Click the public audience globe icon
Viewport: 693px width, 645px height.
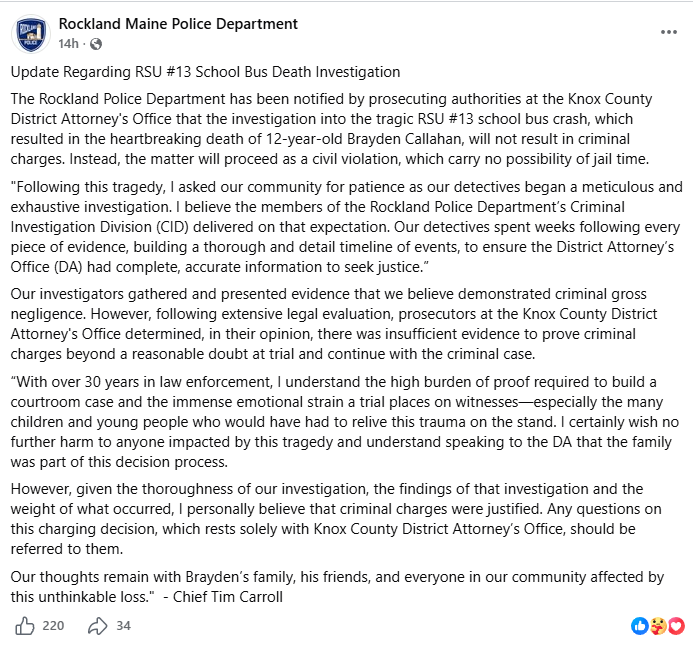(x=95, y=44)
